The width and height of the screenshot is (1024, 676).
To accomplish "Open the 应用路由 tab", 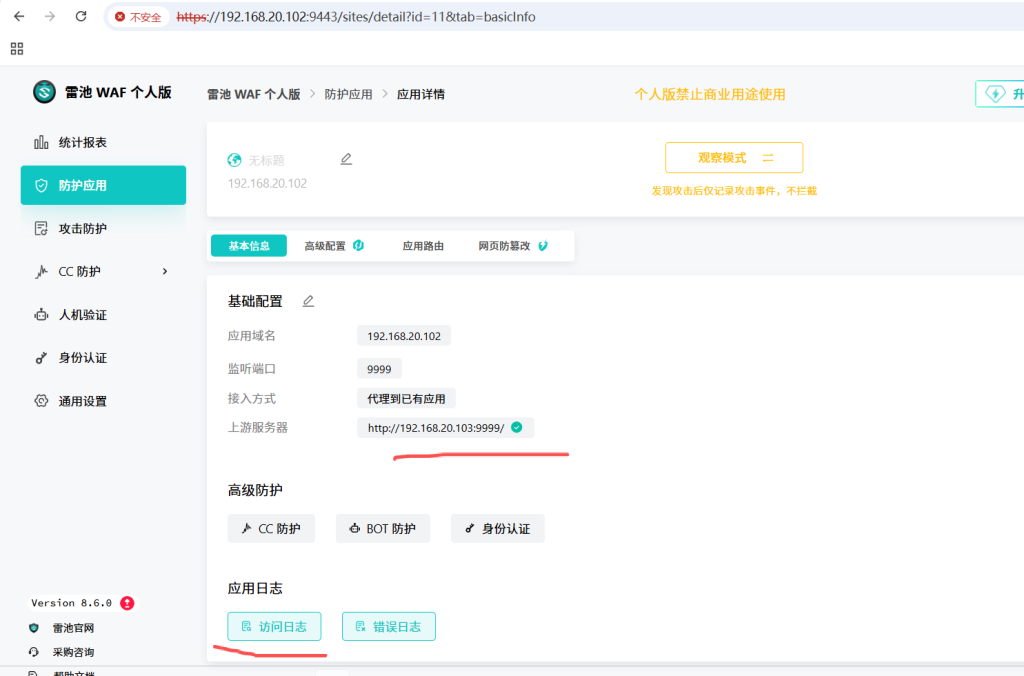I will click(x=423, y=246).
